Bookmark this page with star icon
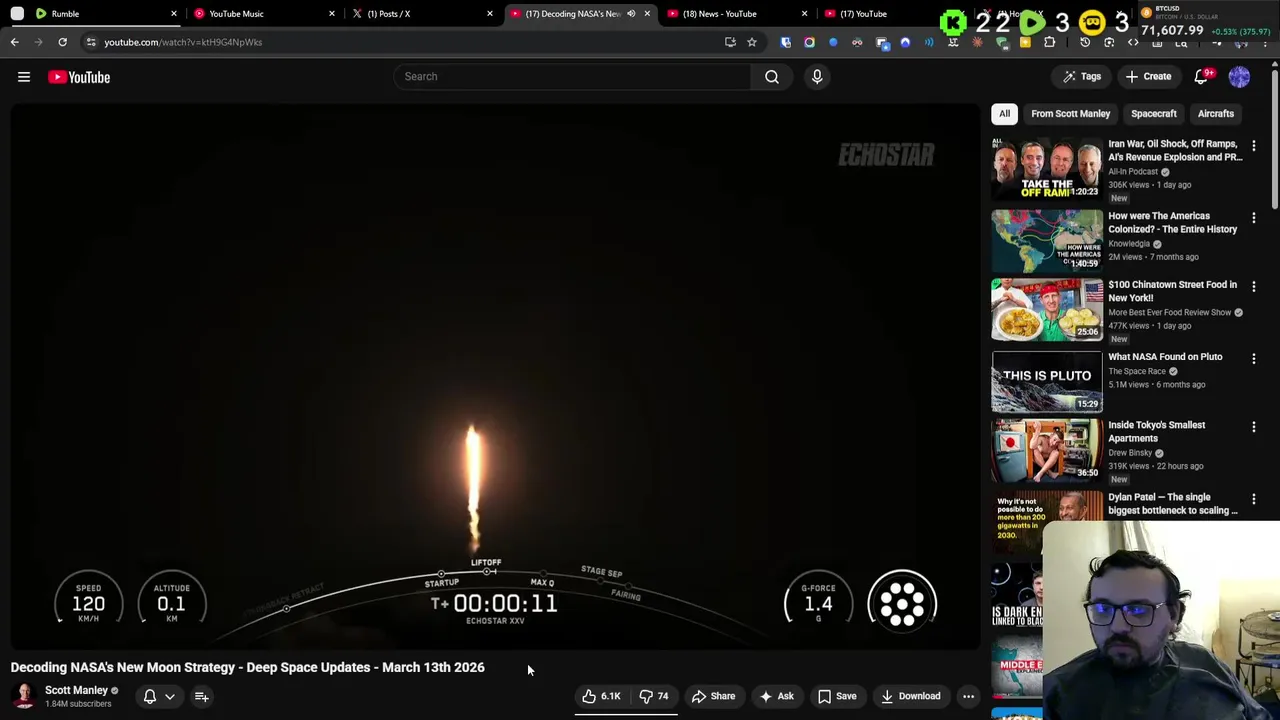Image resolution: width=1280 pixels, height=720 pixels. [752, 42]
